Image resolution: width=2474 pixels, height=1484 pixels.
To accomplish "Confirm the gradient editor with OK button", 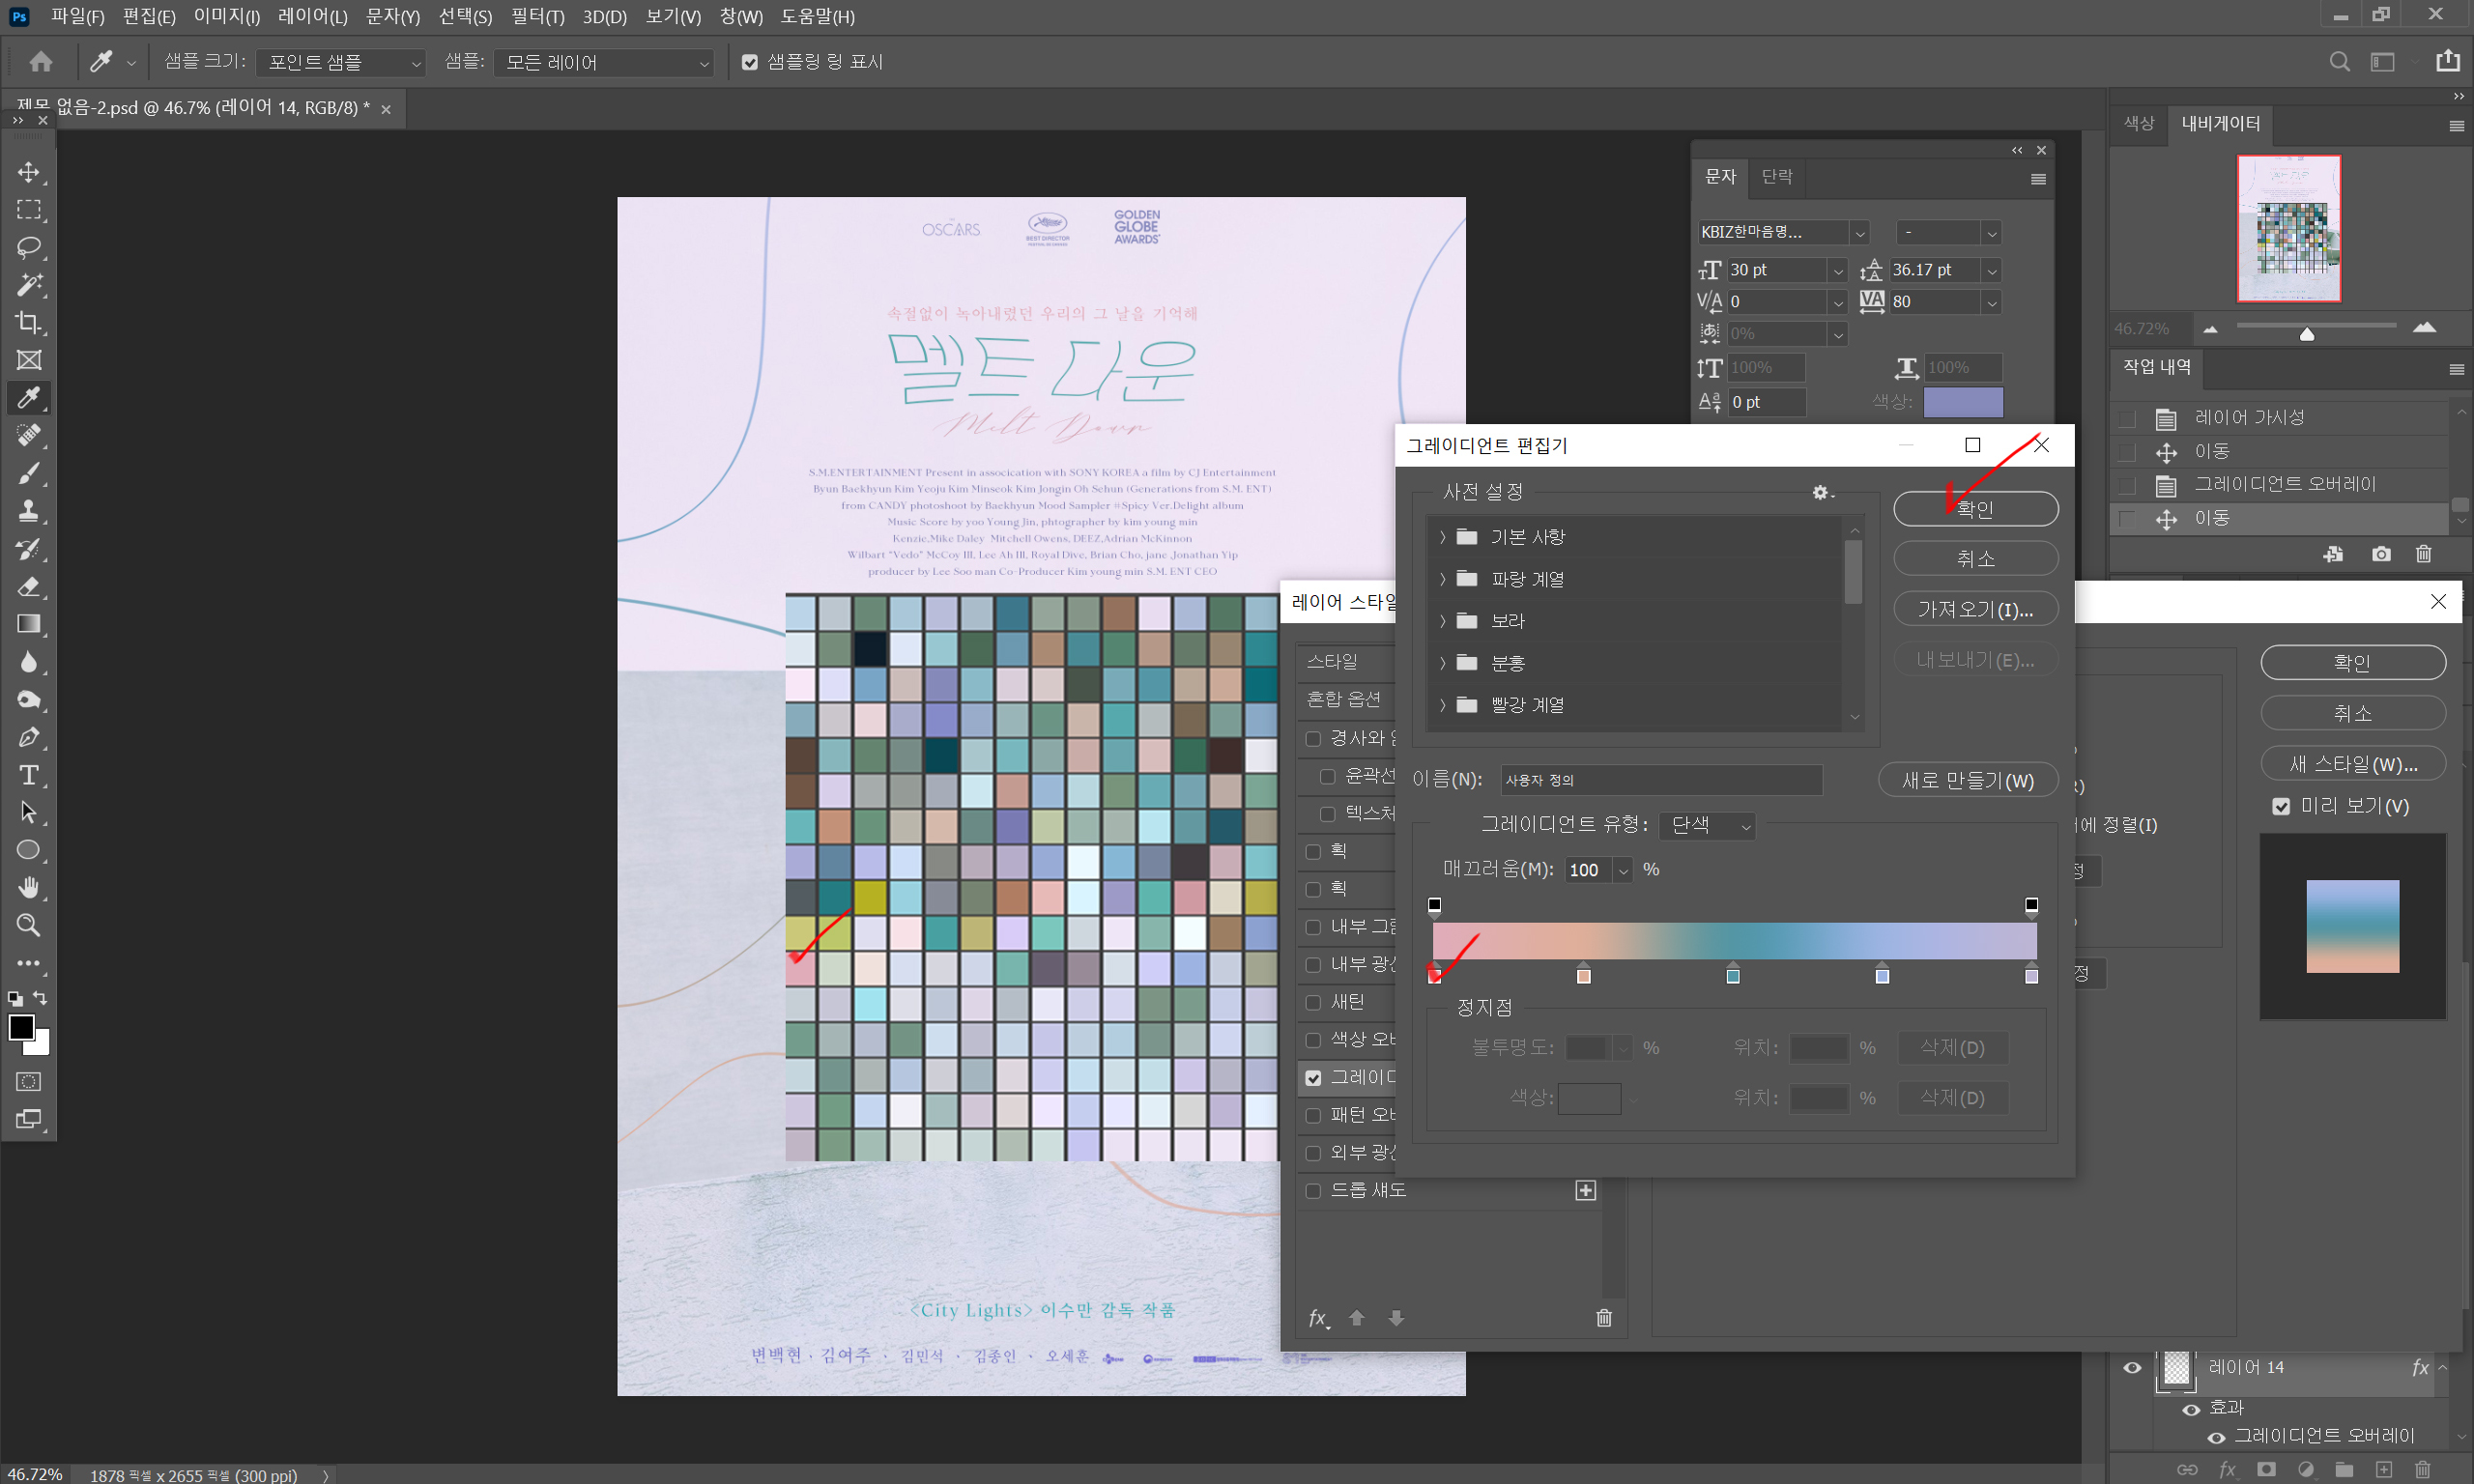I will (1975, 508).
